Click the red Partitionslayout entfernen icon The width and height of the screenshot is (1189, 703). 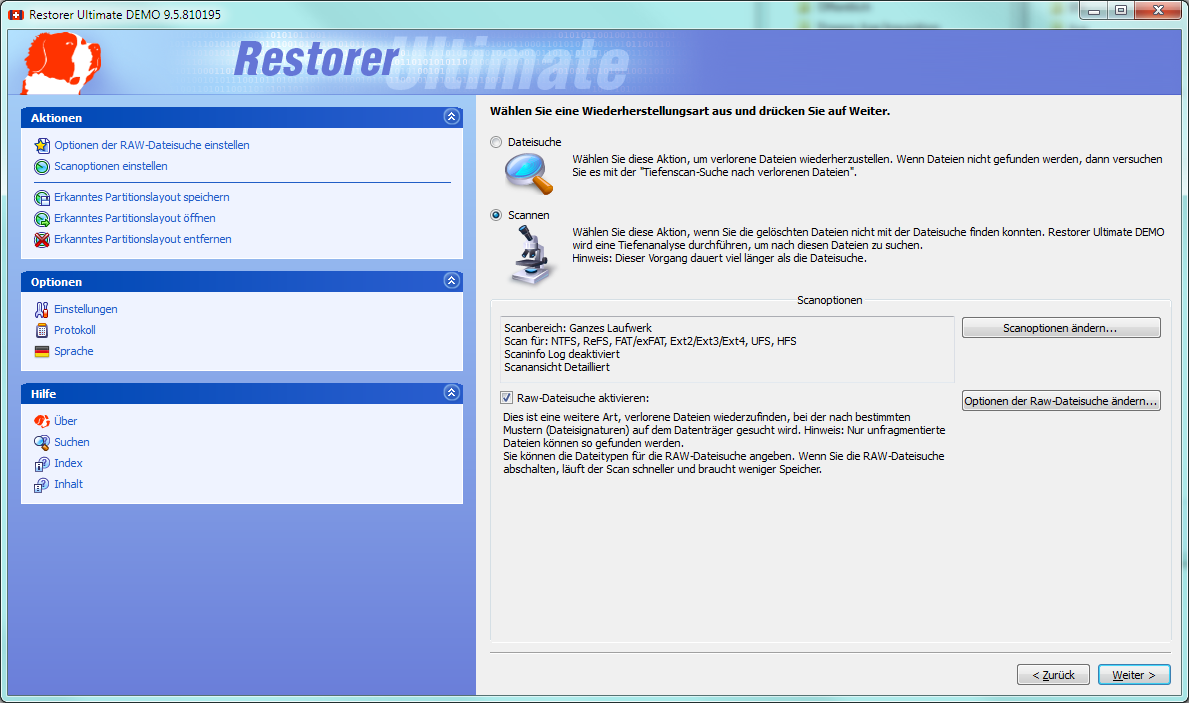42,240
